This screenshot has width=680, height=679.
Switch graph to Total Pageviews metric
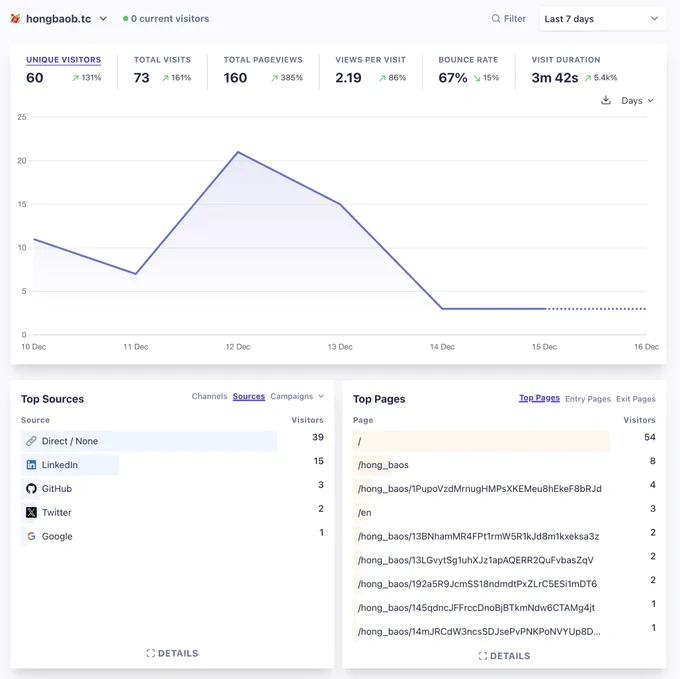[263, 60]
